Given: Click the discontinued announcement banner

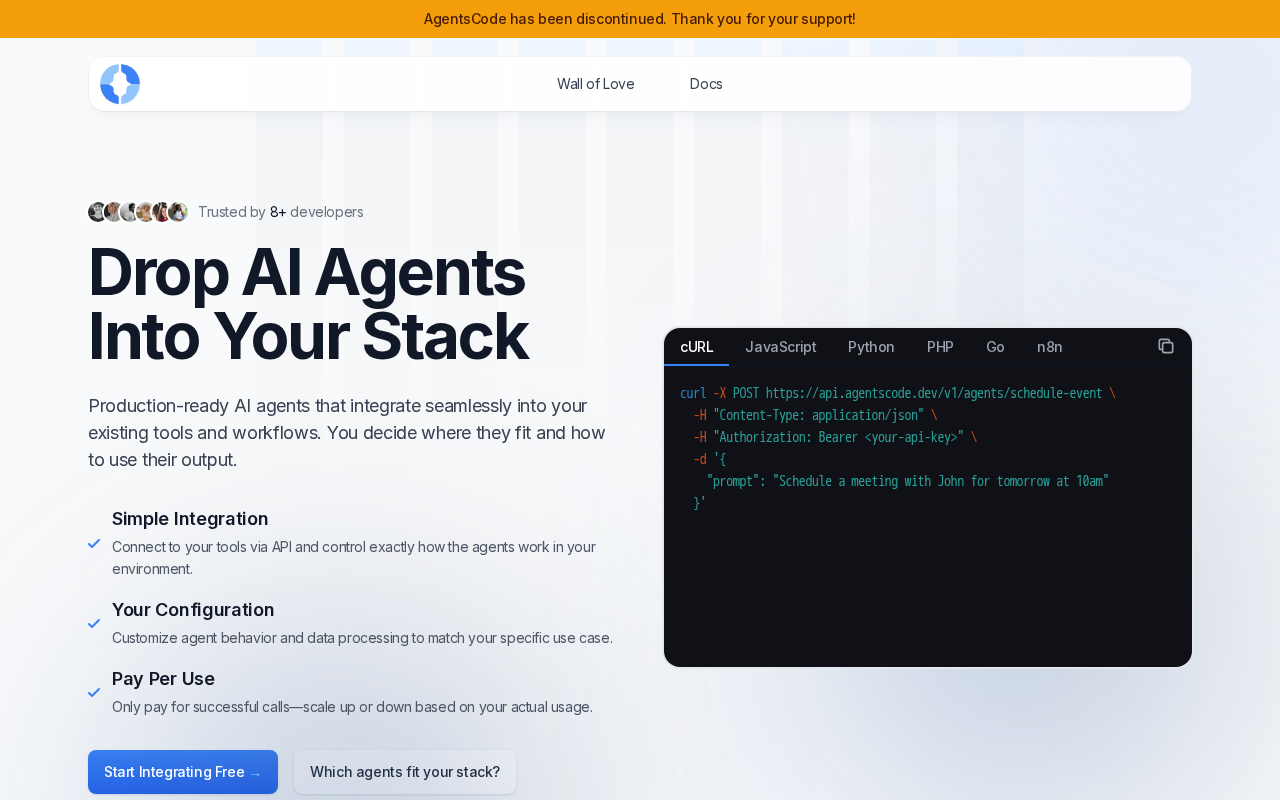Looking at the screenshot, I should (640, 19).
